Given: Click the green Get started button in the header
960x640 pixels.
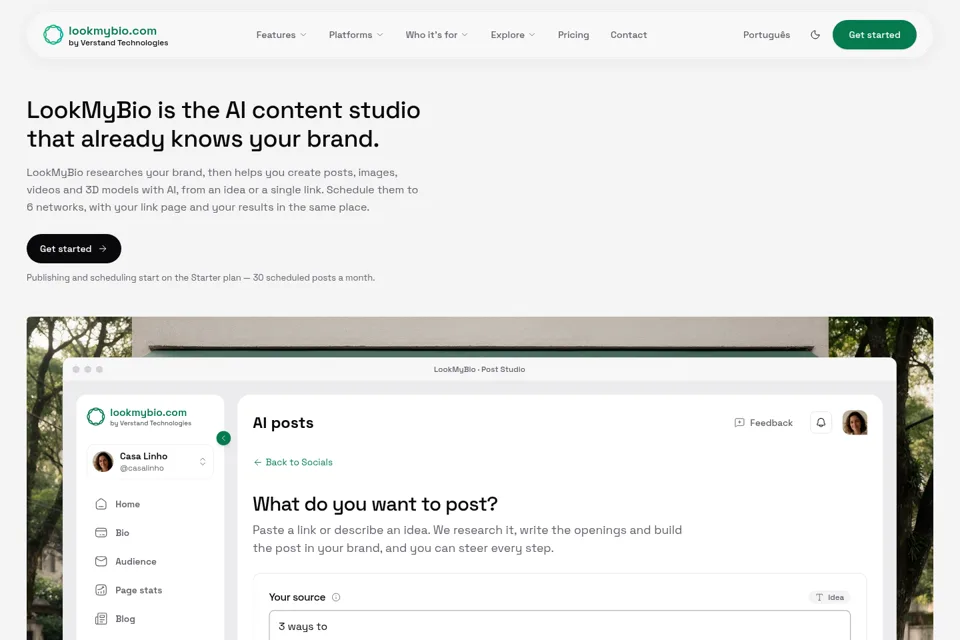Looking at the screenshot, I should [x=874, y=35].
